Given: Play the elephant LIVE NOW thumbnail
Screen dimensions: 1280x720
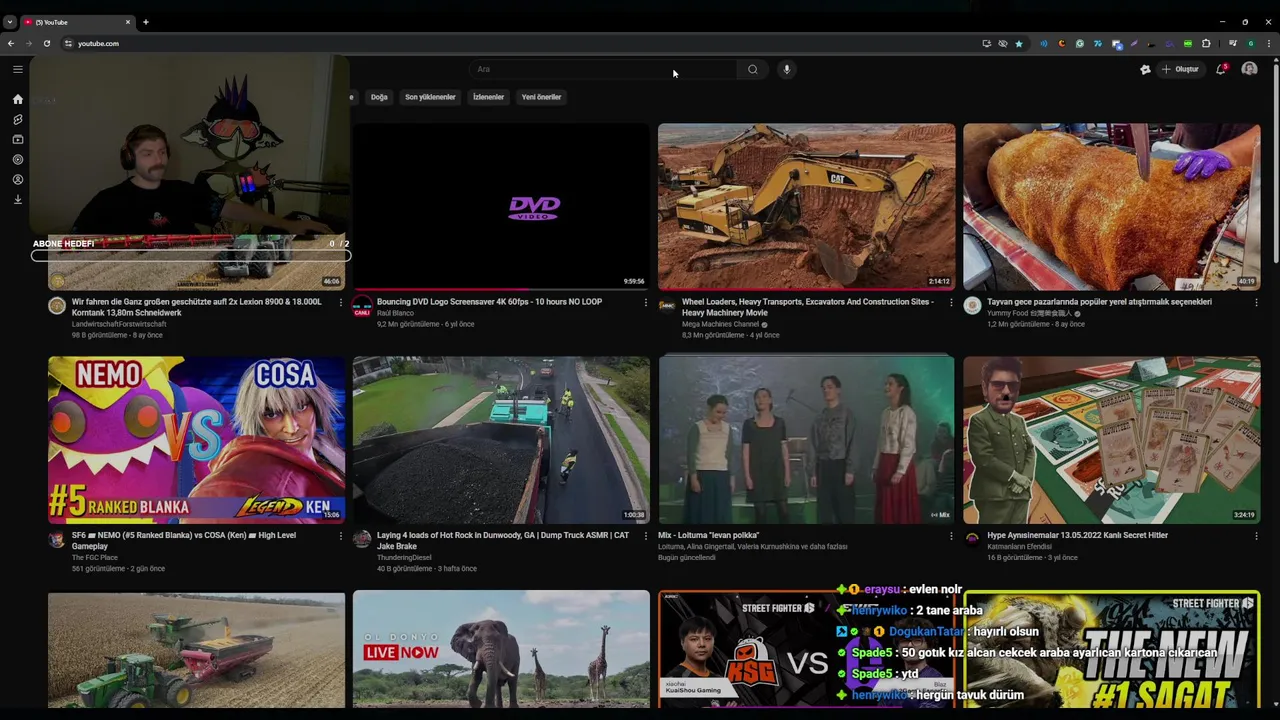Looking at the screenshot, I should coord(501,649).
